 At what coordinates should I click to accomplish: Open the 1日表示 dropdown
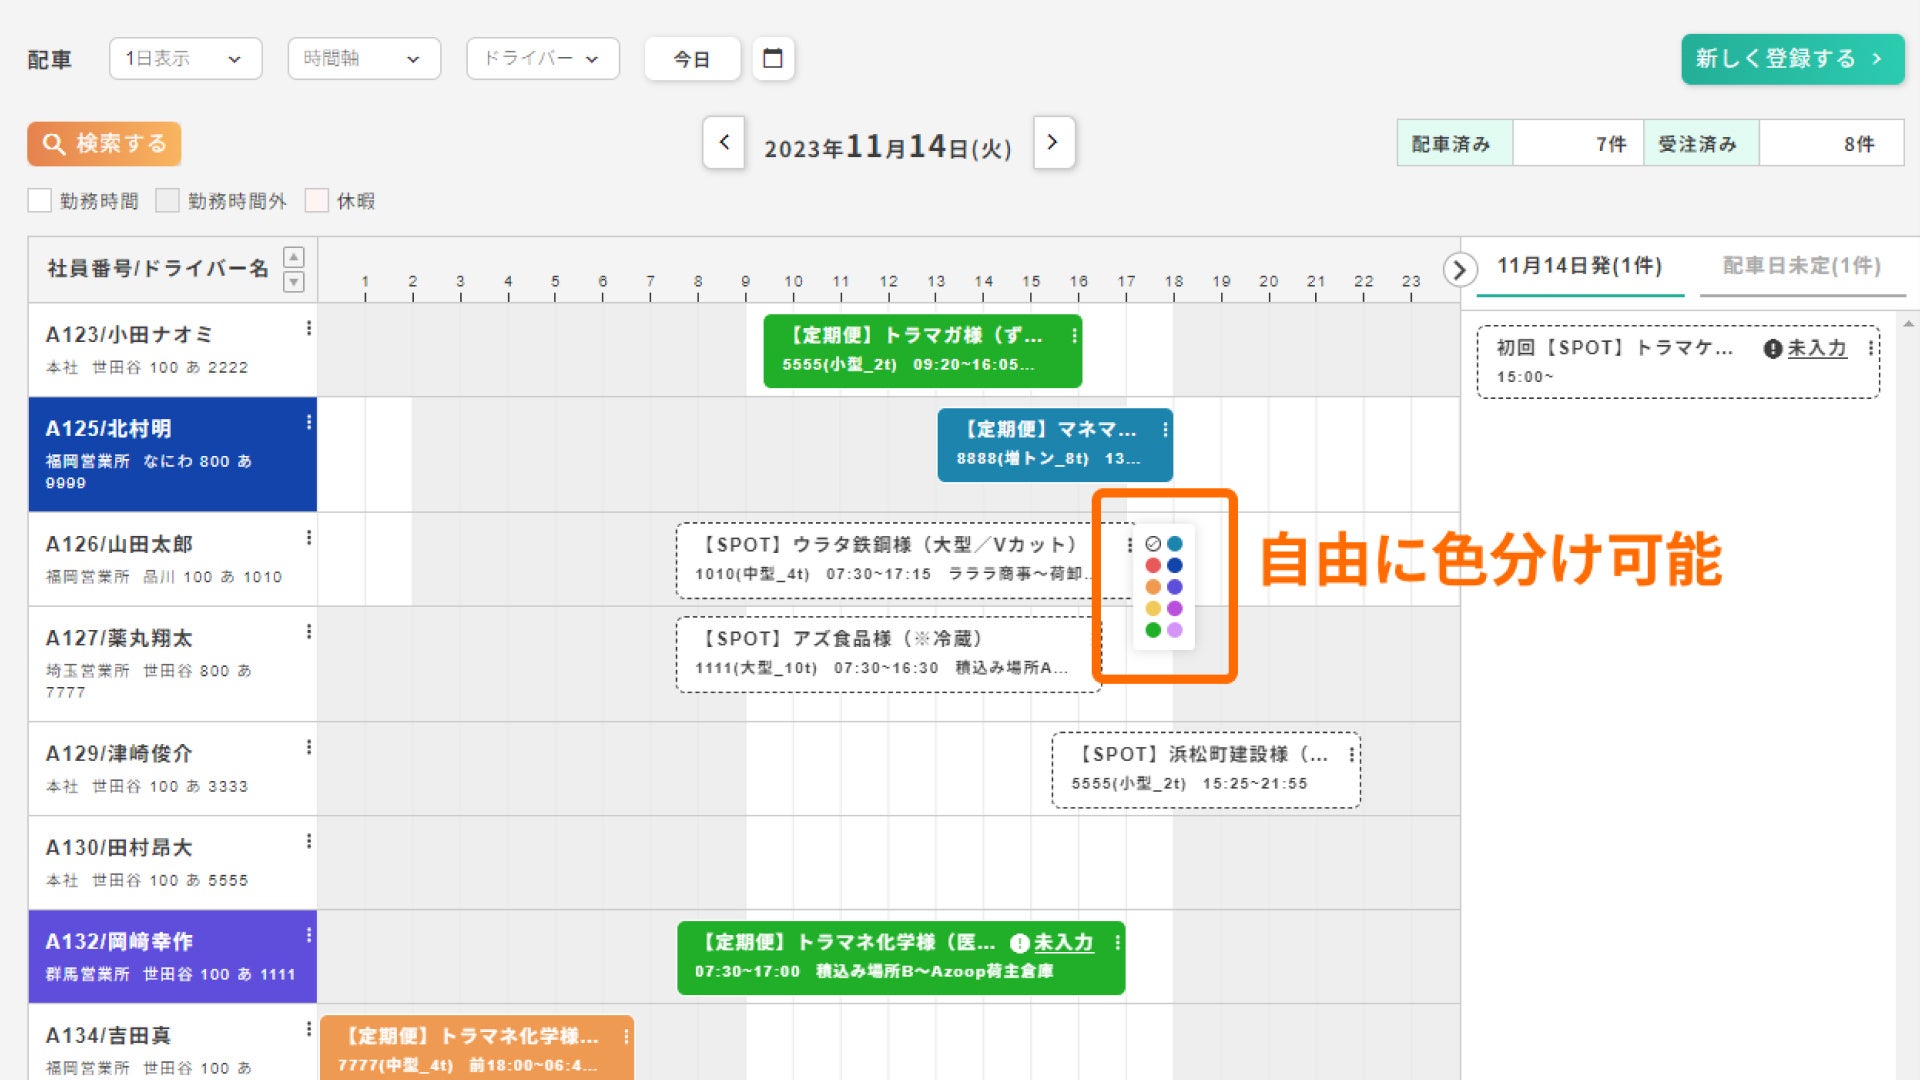click(185, 59)
